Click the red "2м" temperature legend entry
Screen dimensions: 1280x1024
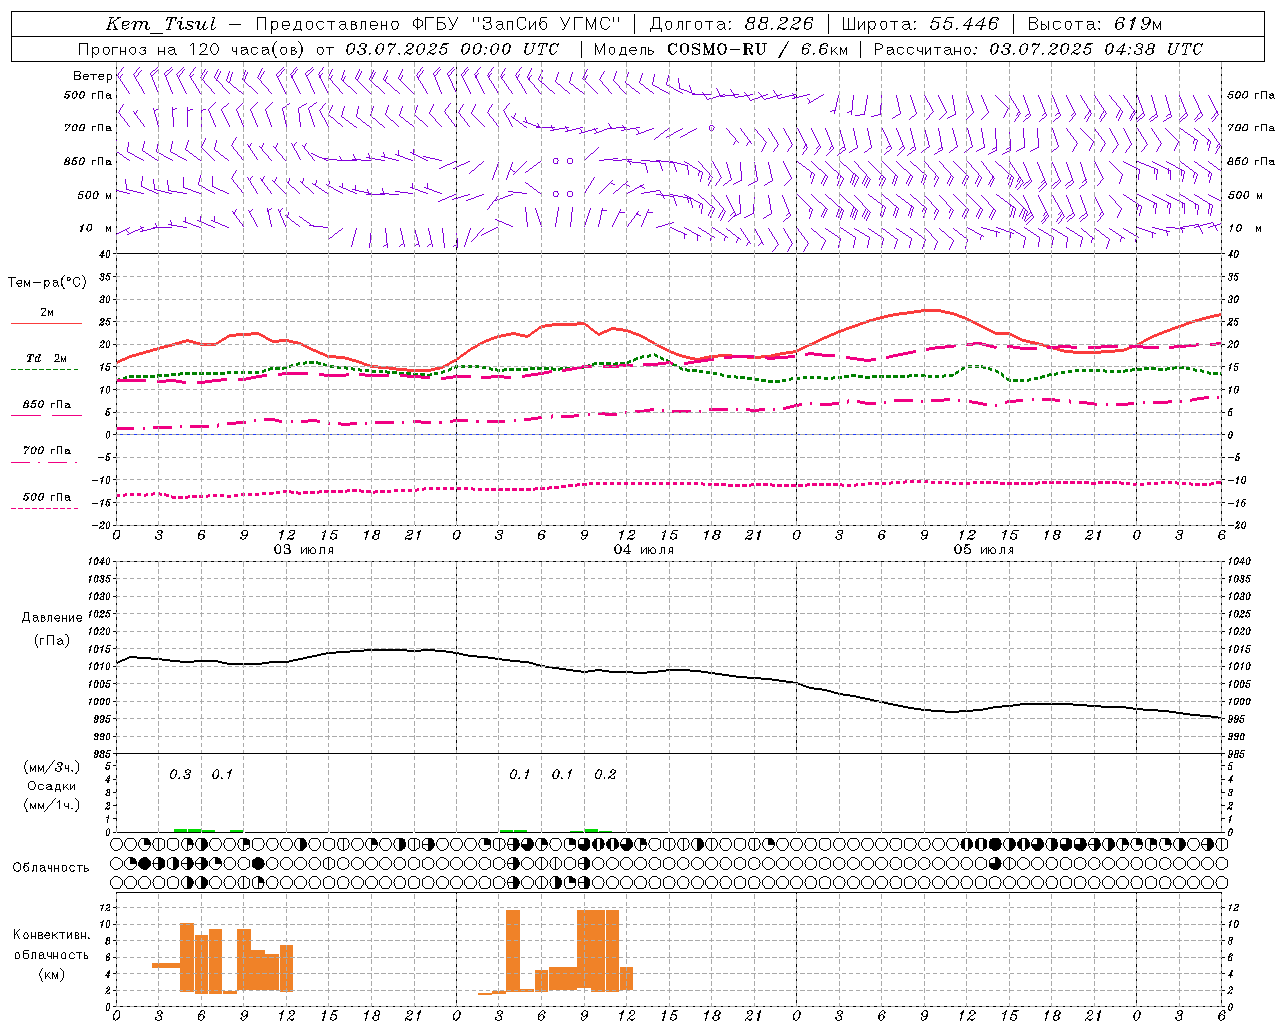47,312
